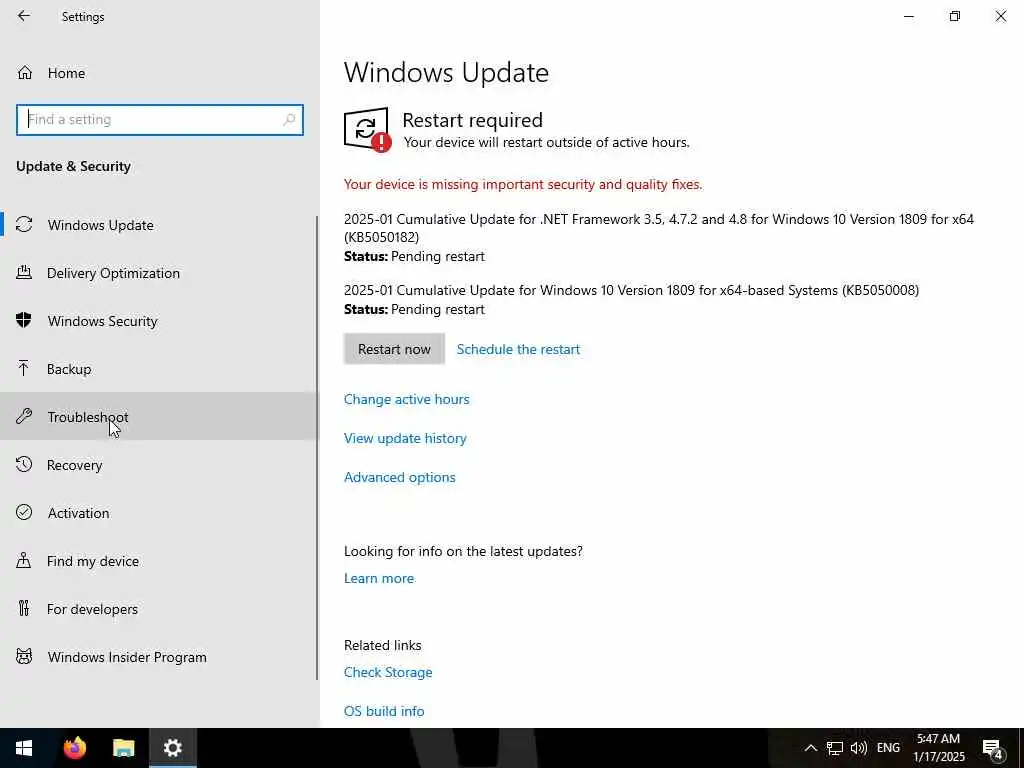Image resolution: width=1024 pixels, height=768 pixels.
Task: Click Schedule the restart link
Action: pos(518,349)
